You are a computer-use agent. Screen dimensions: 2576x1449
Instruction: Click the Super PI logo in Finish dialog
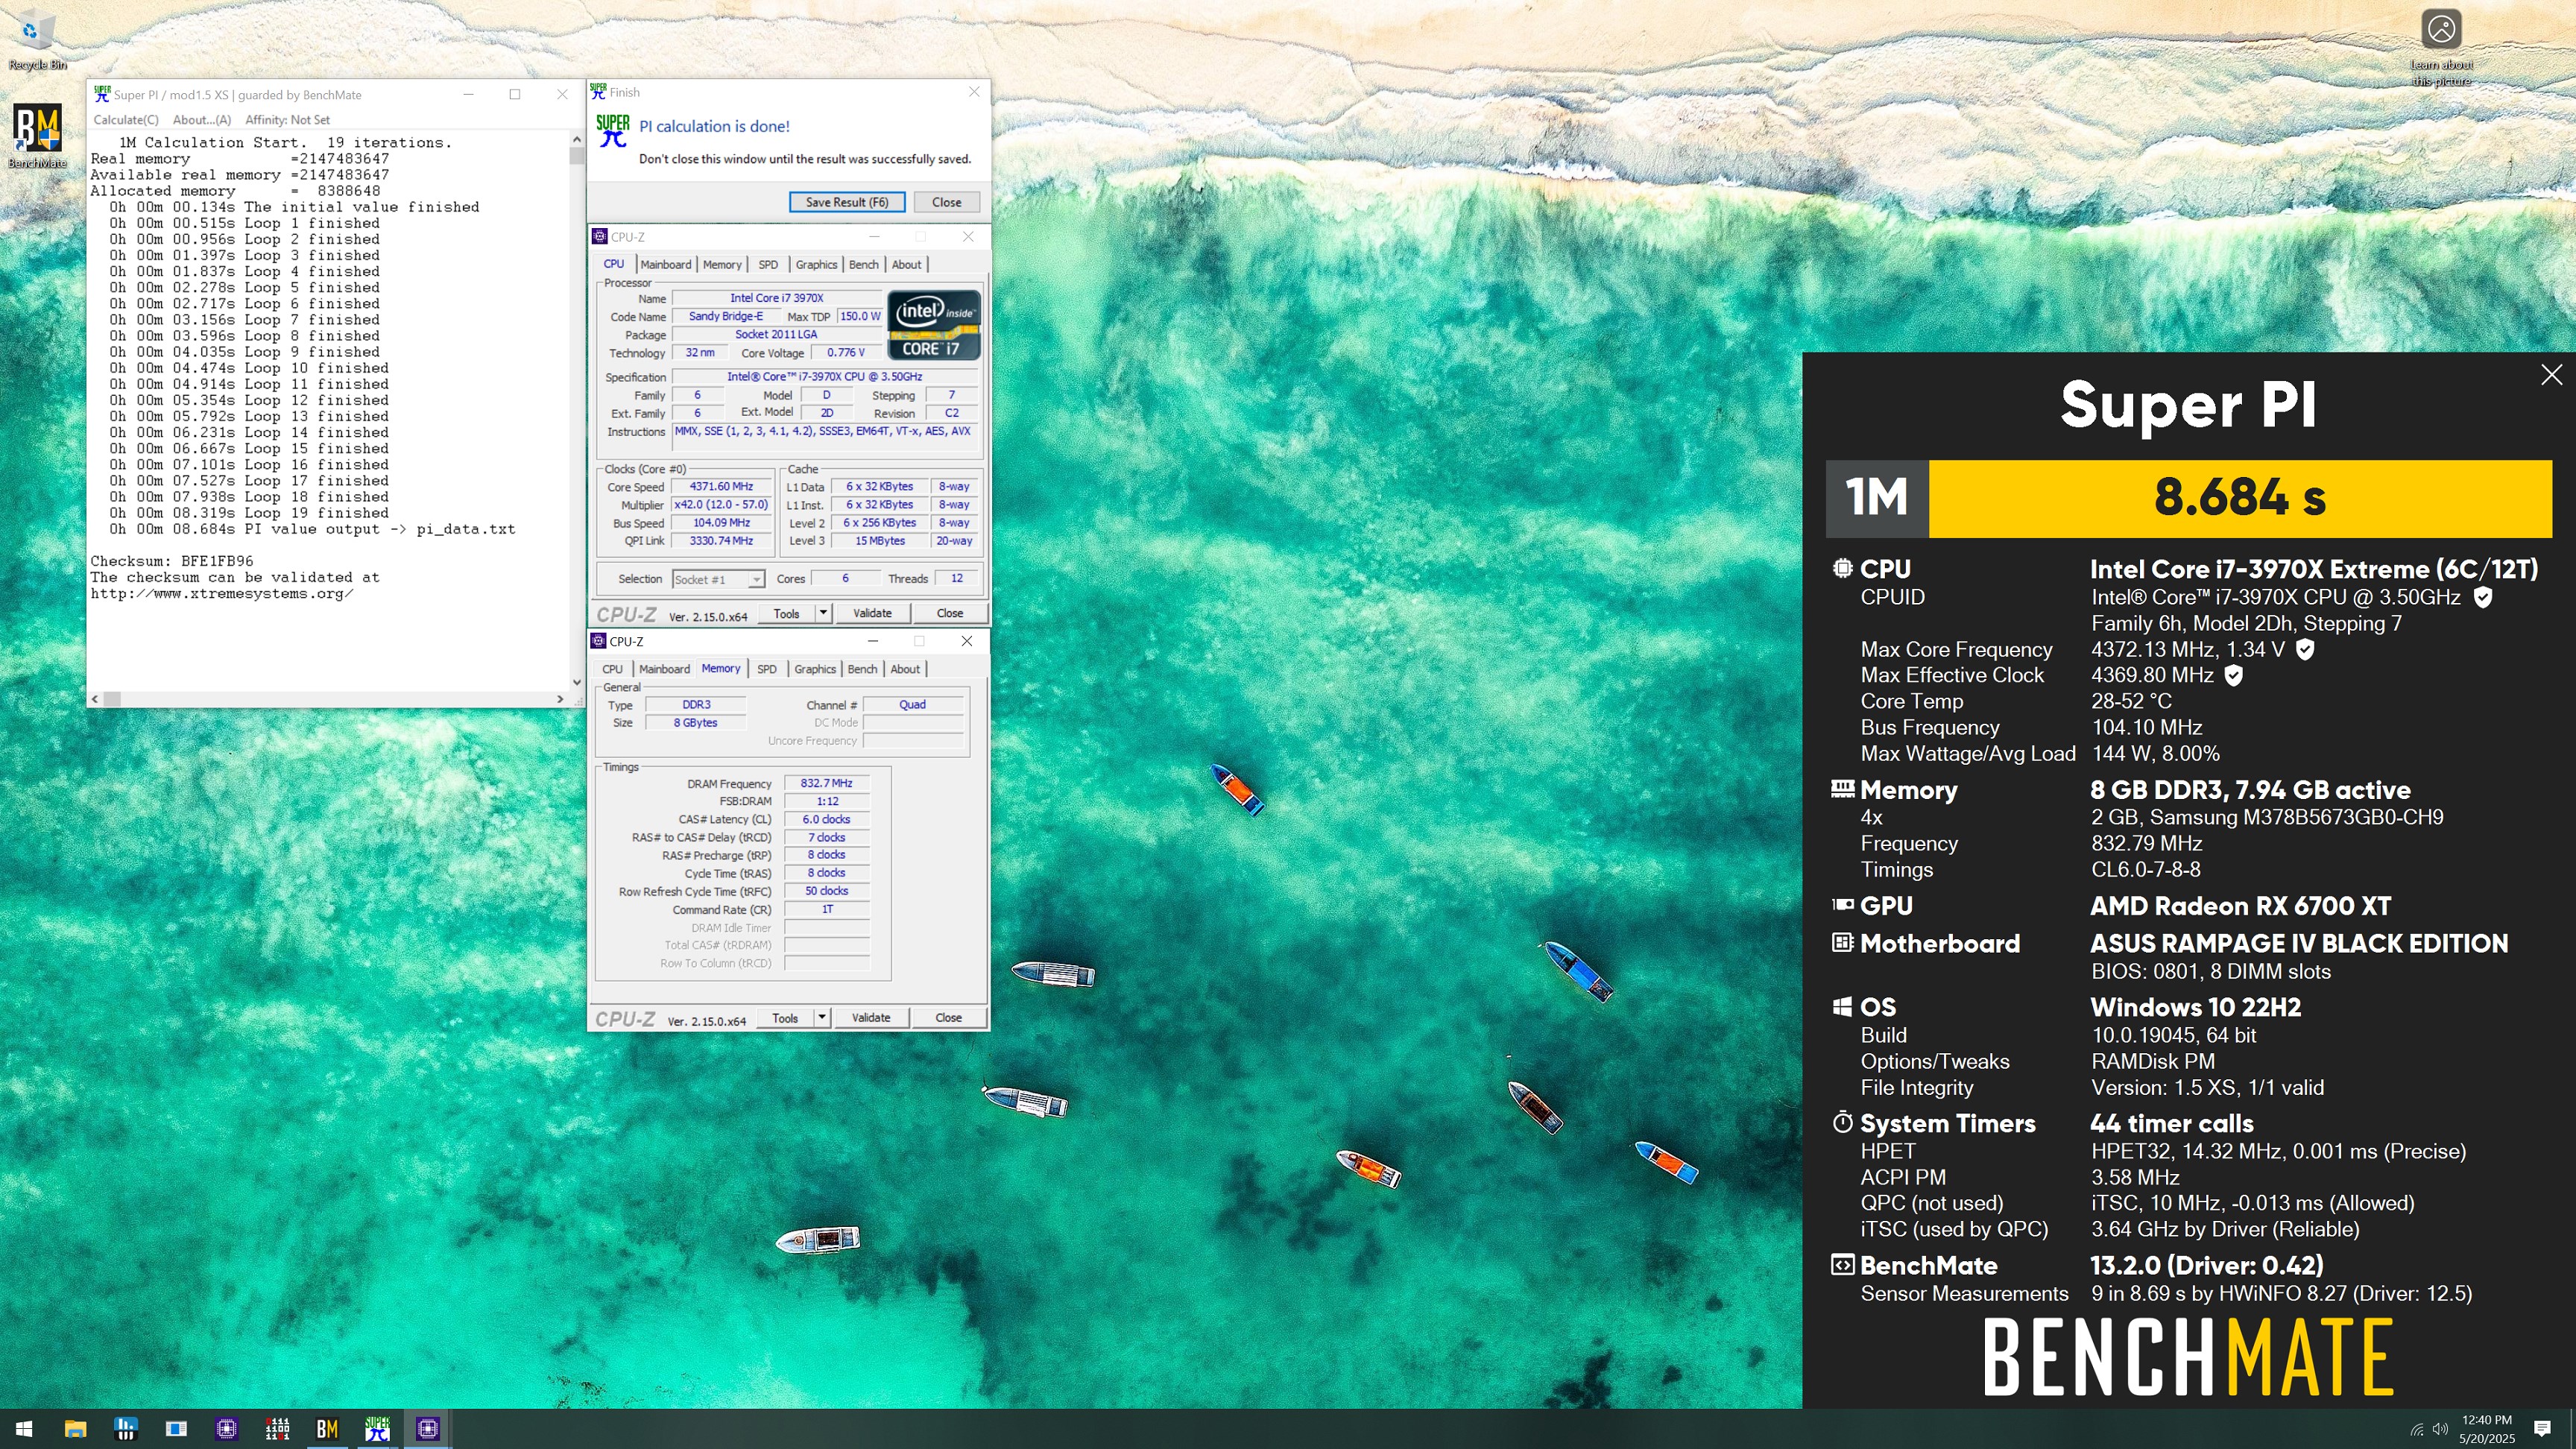coord(612,131)
